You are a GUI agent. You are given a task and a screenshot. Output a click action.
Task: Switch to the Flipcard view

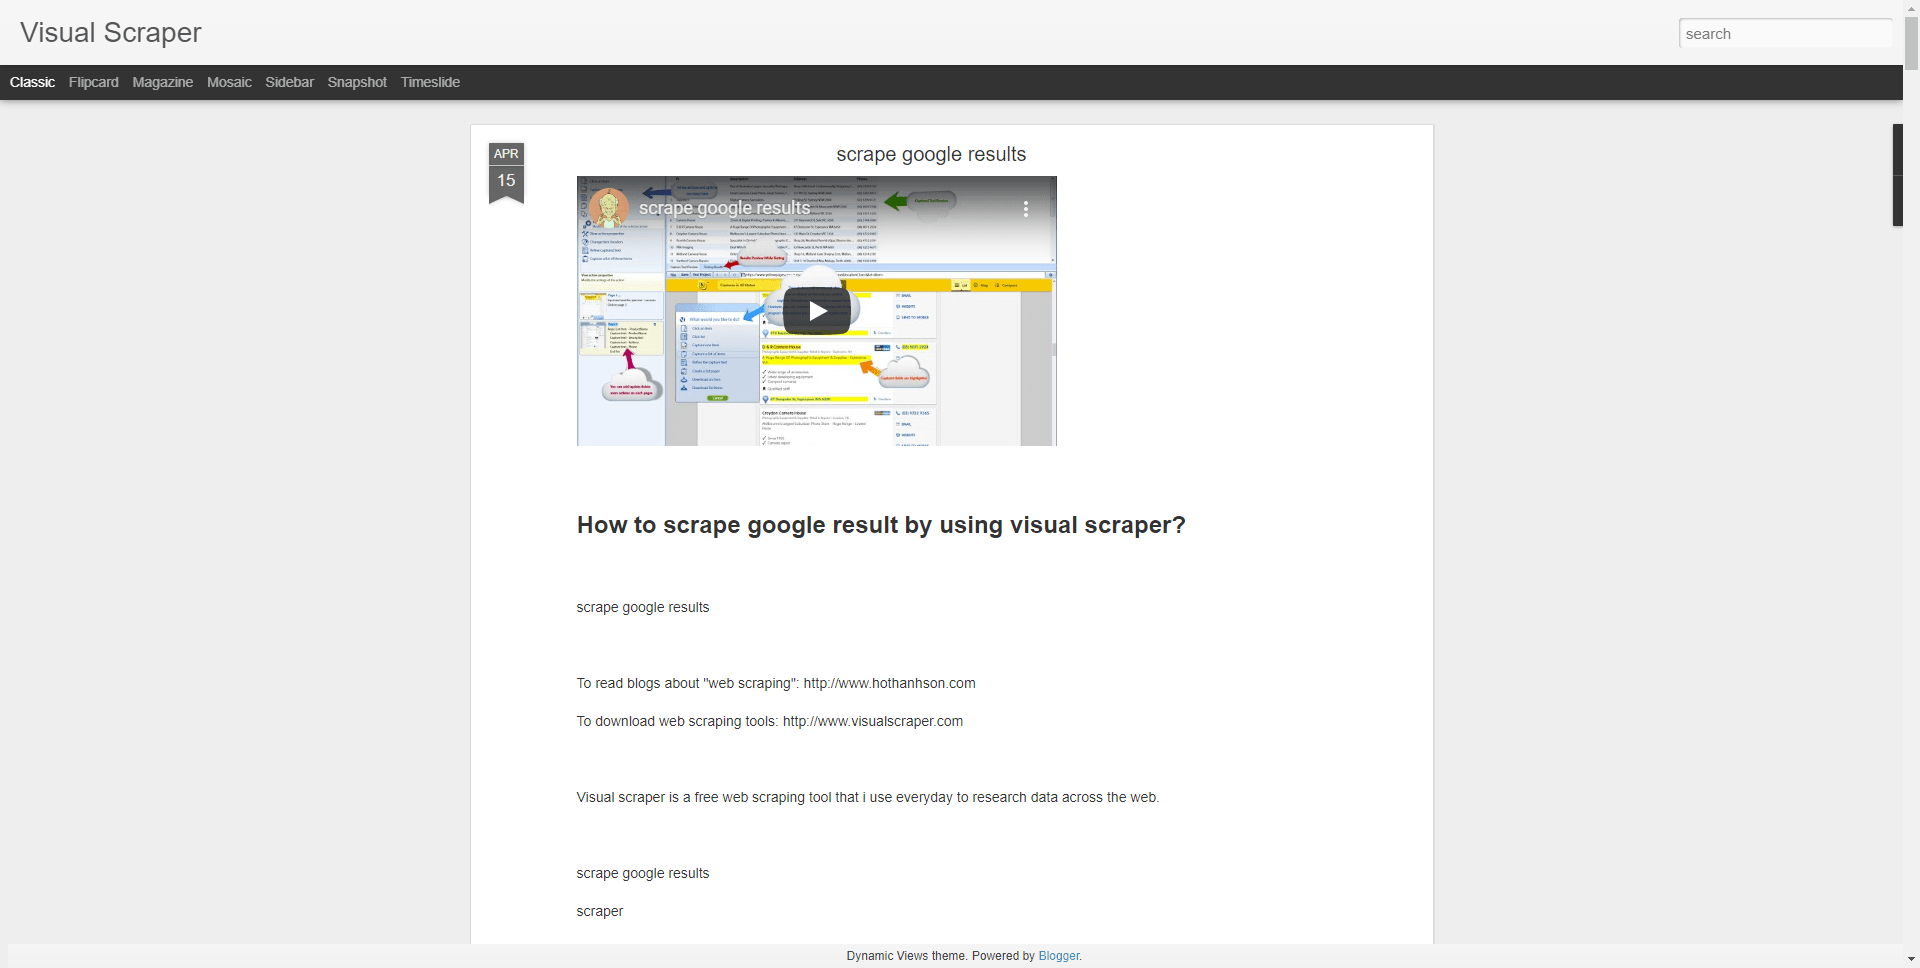(x=94, y=82)
